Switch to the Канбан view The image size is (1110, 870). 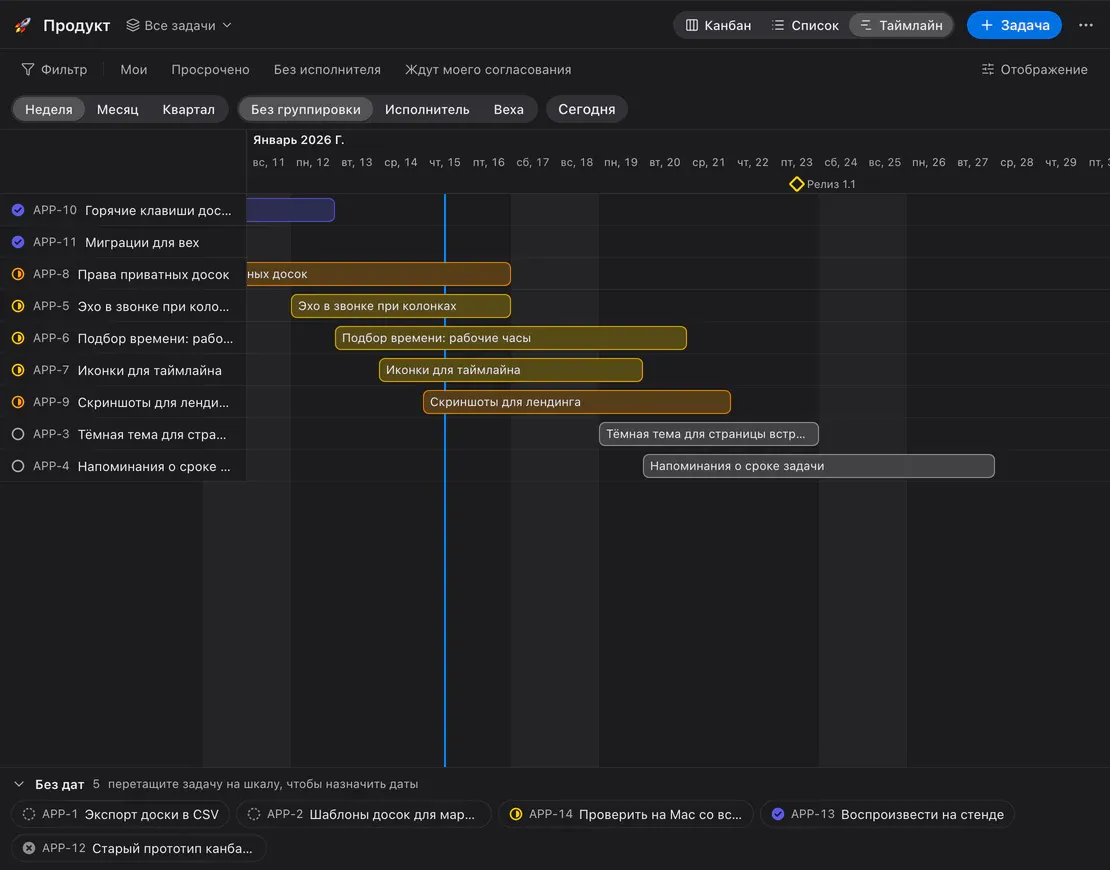pos(719,25)
